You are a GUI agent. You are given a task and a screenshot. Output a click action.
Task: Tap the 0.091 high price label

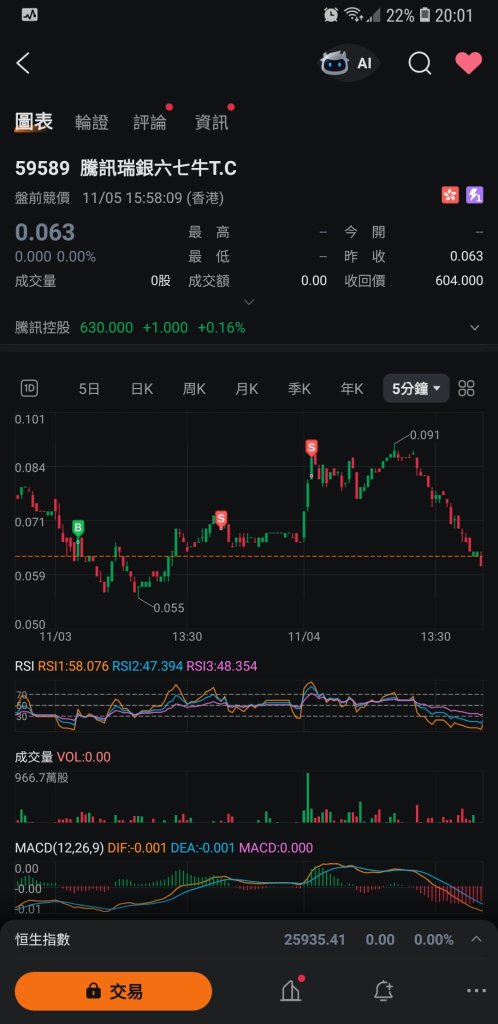point(425,435)
